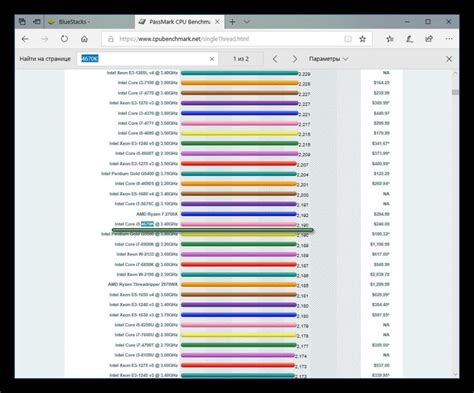This screenshot has height=393, width=474.
Task: Click the cpubenchmark.net address bar
Action: (222, 39)
